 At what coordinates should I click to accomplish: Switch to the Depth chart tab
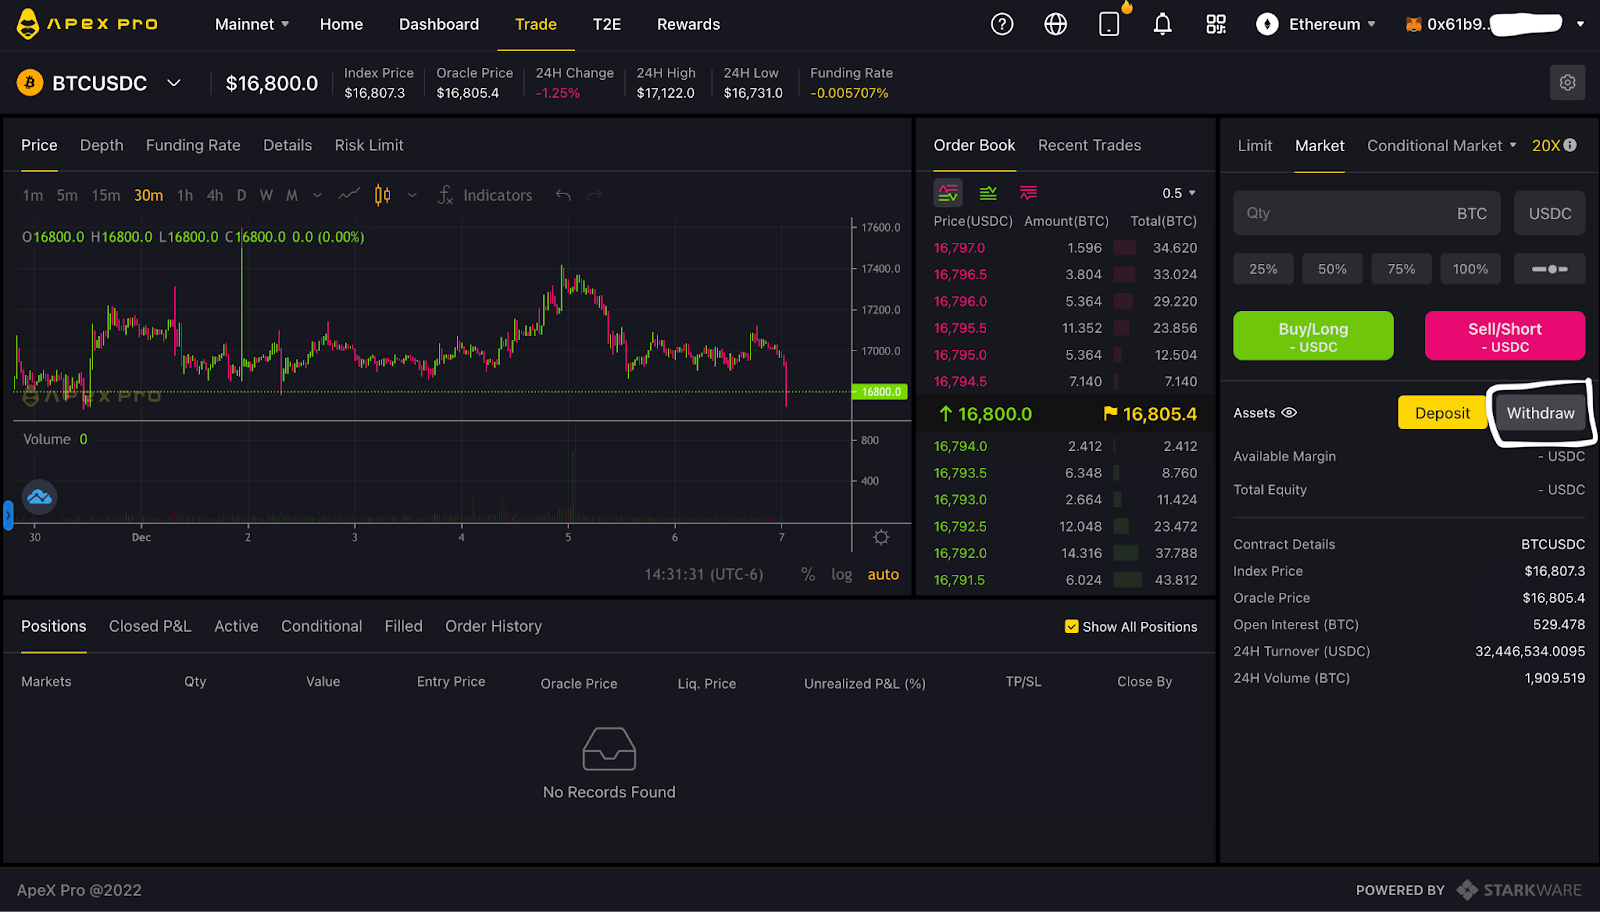tap(102, 145)
